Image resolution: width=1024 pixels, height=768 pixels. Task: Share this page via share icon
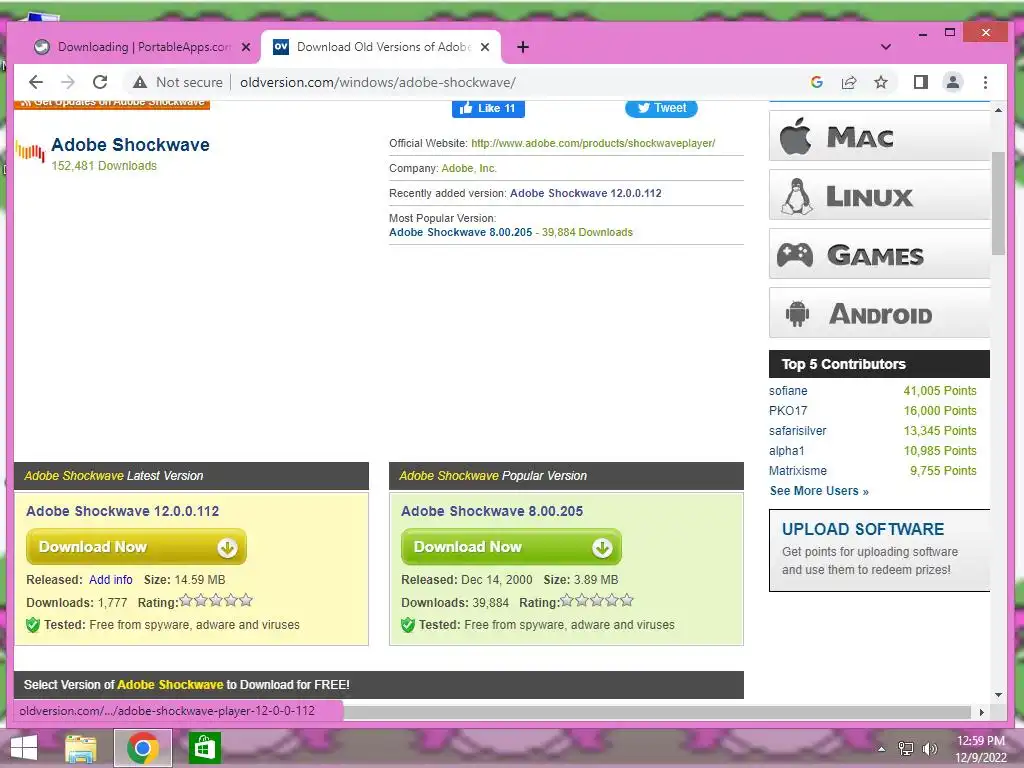849,82
